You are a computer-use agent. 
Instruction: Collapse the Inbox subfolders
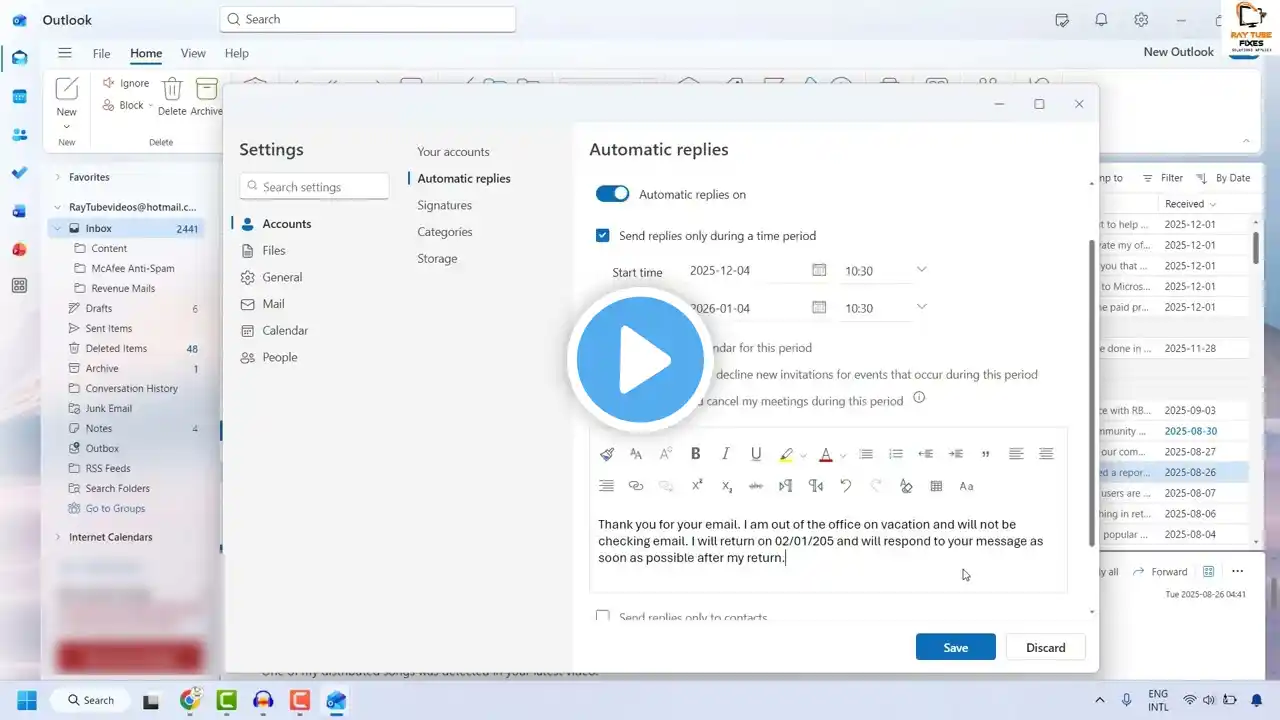[x=57, y=228]
